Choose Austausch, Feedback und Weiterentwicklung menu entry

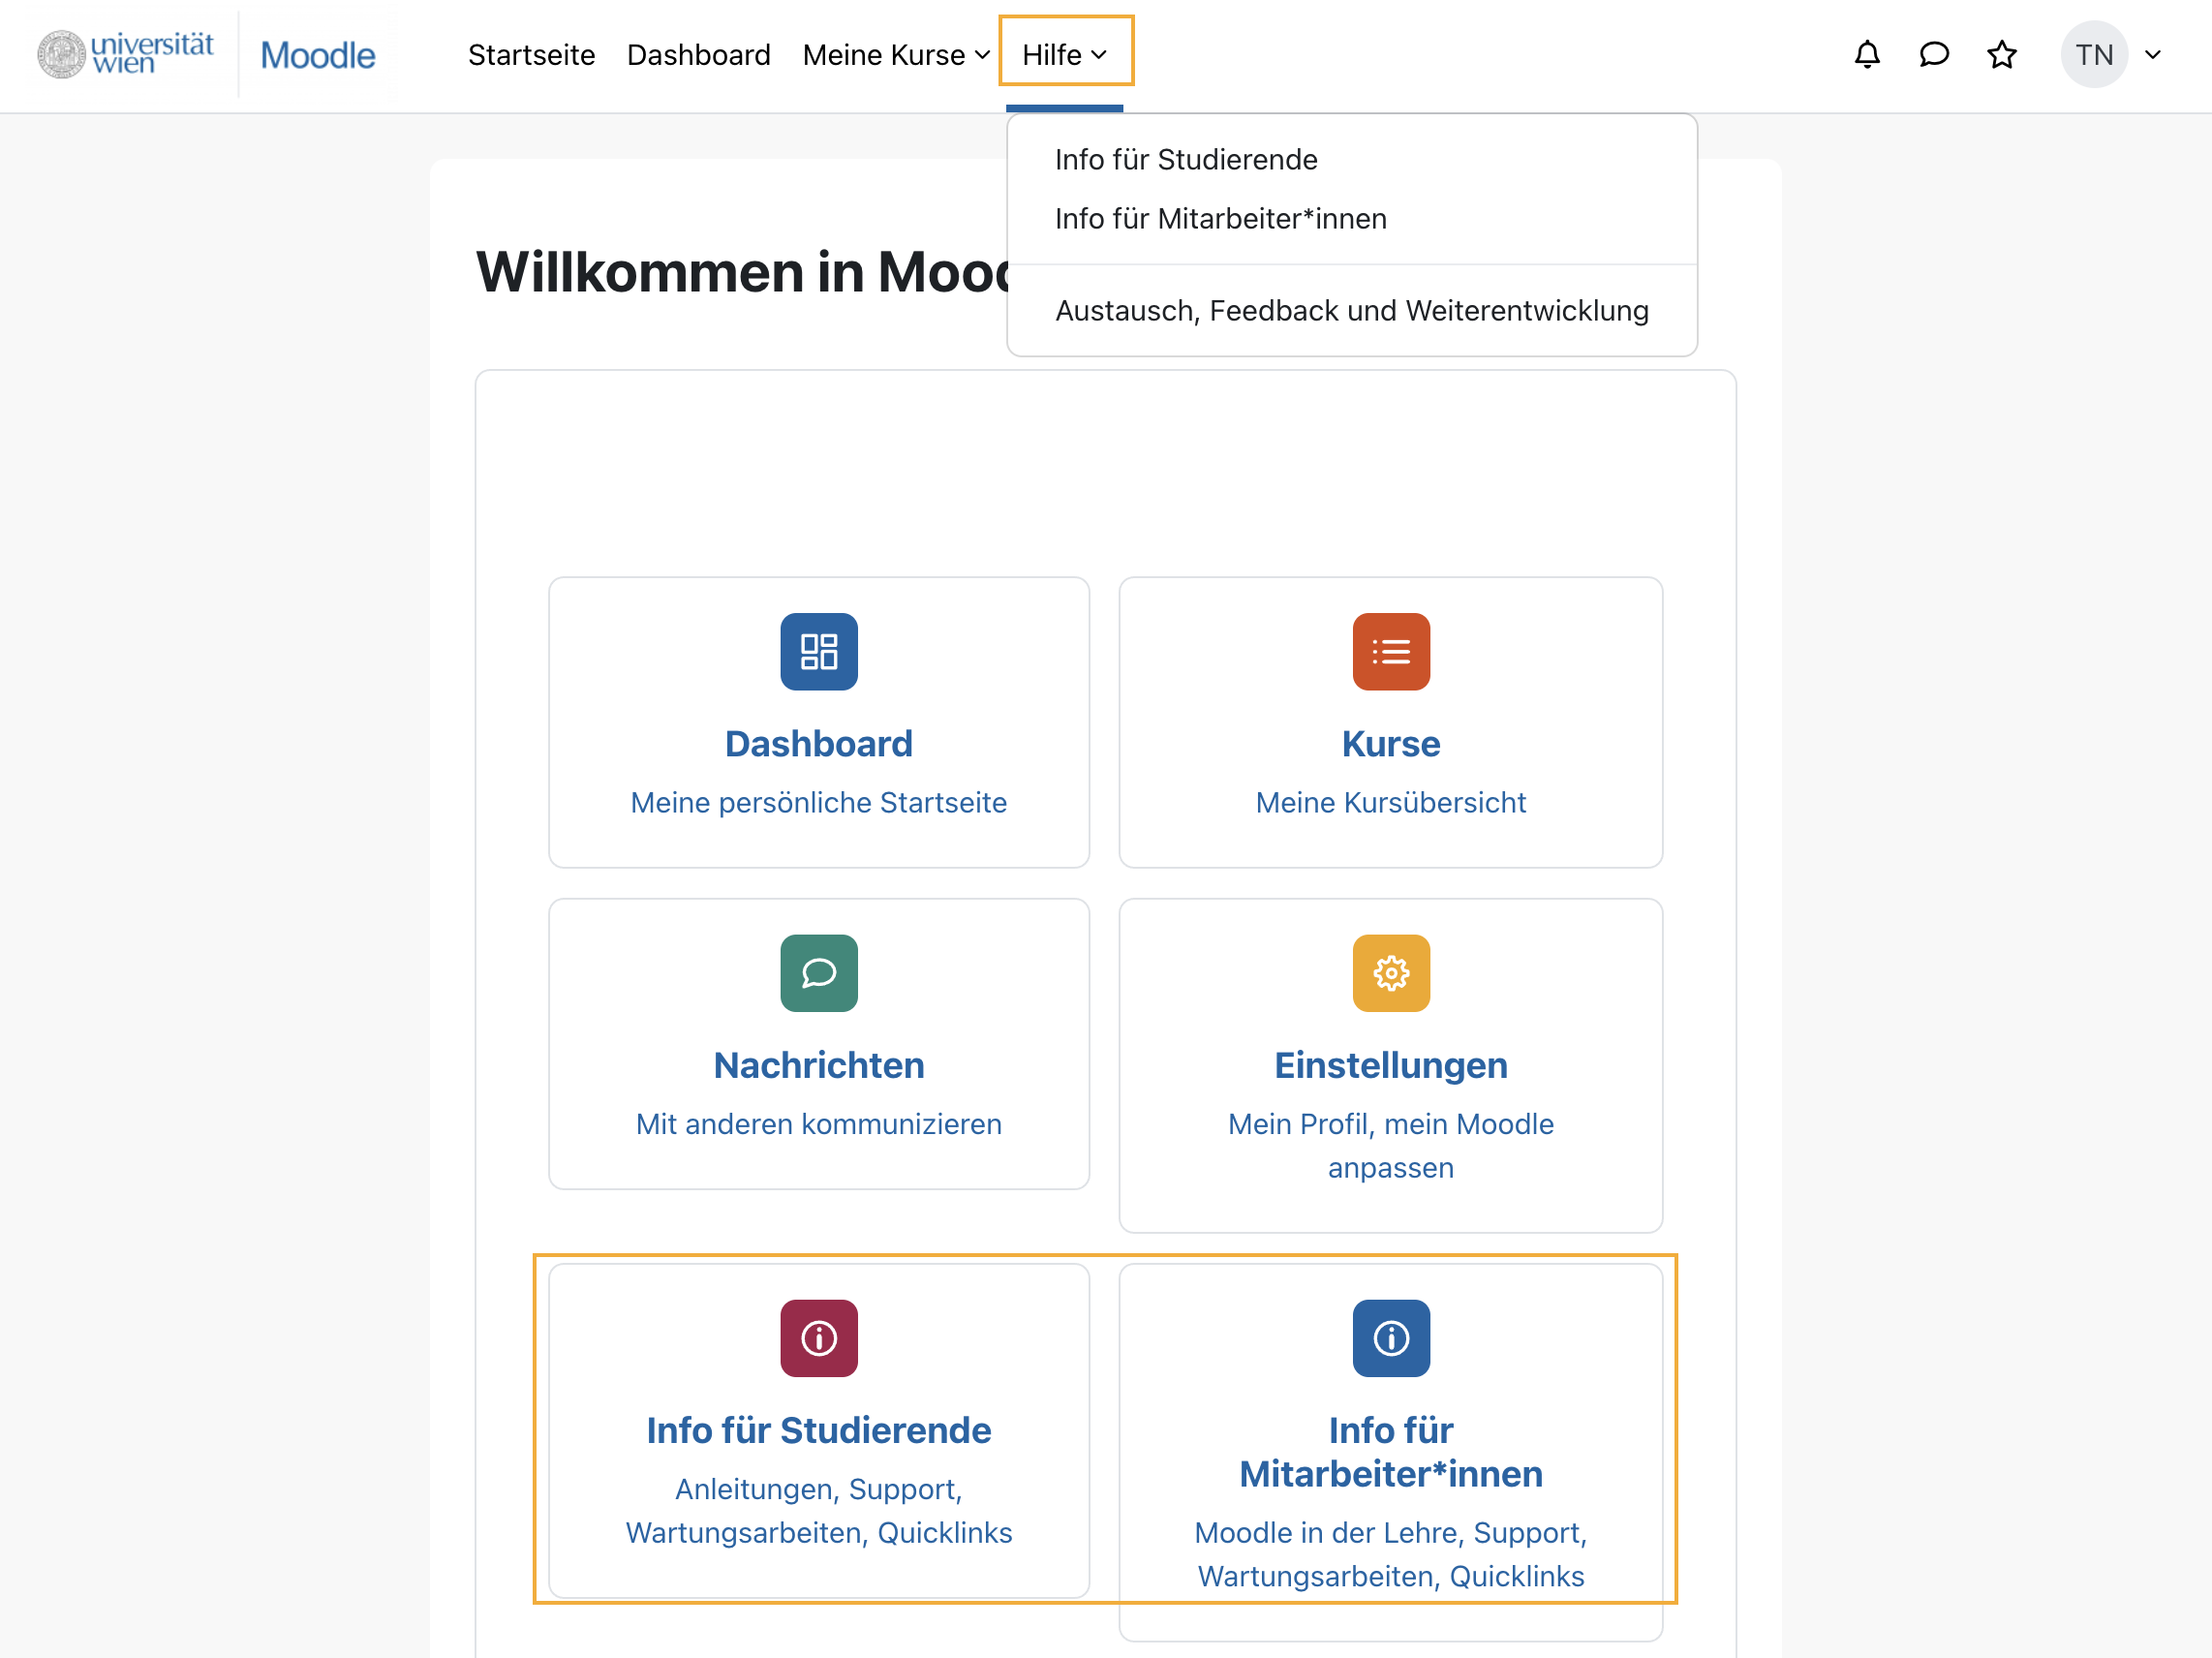tap(1351, 311)
